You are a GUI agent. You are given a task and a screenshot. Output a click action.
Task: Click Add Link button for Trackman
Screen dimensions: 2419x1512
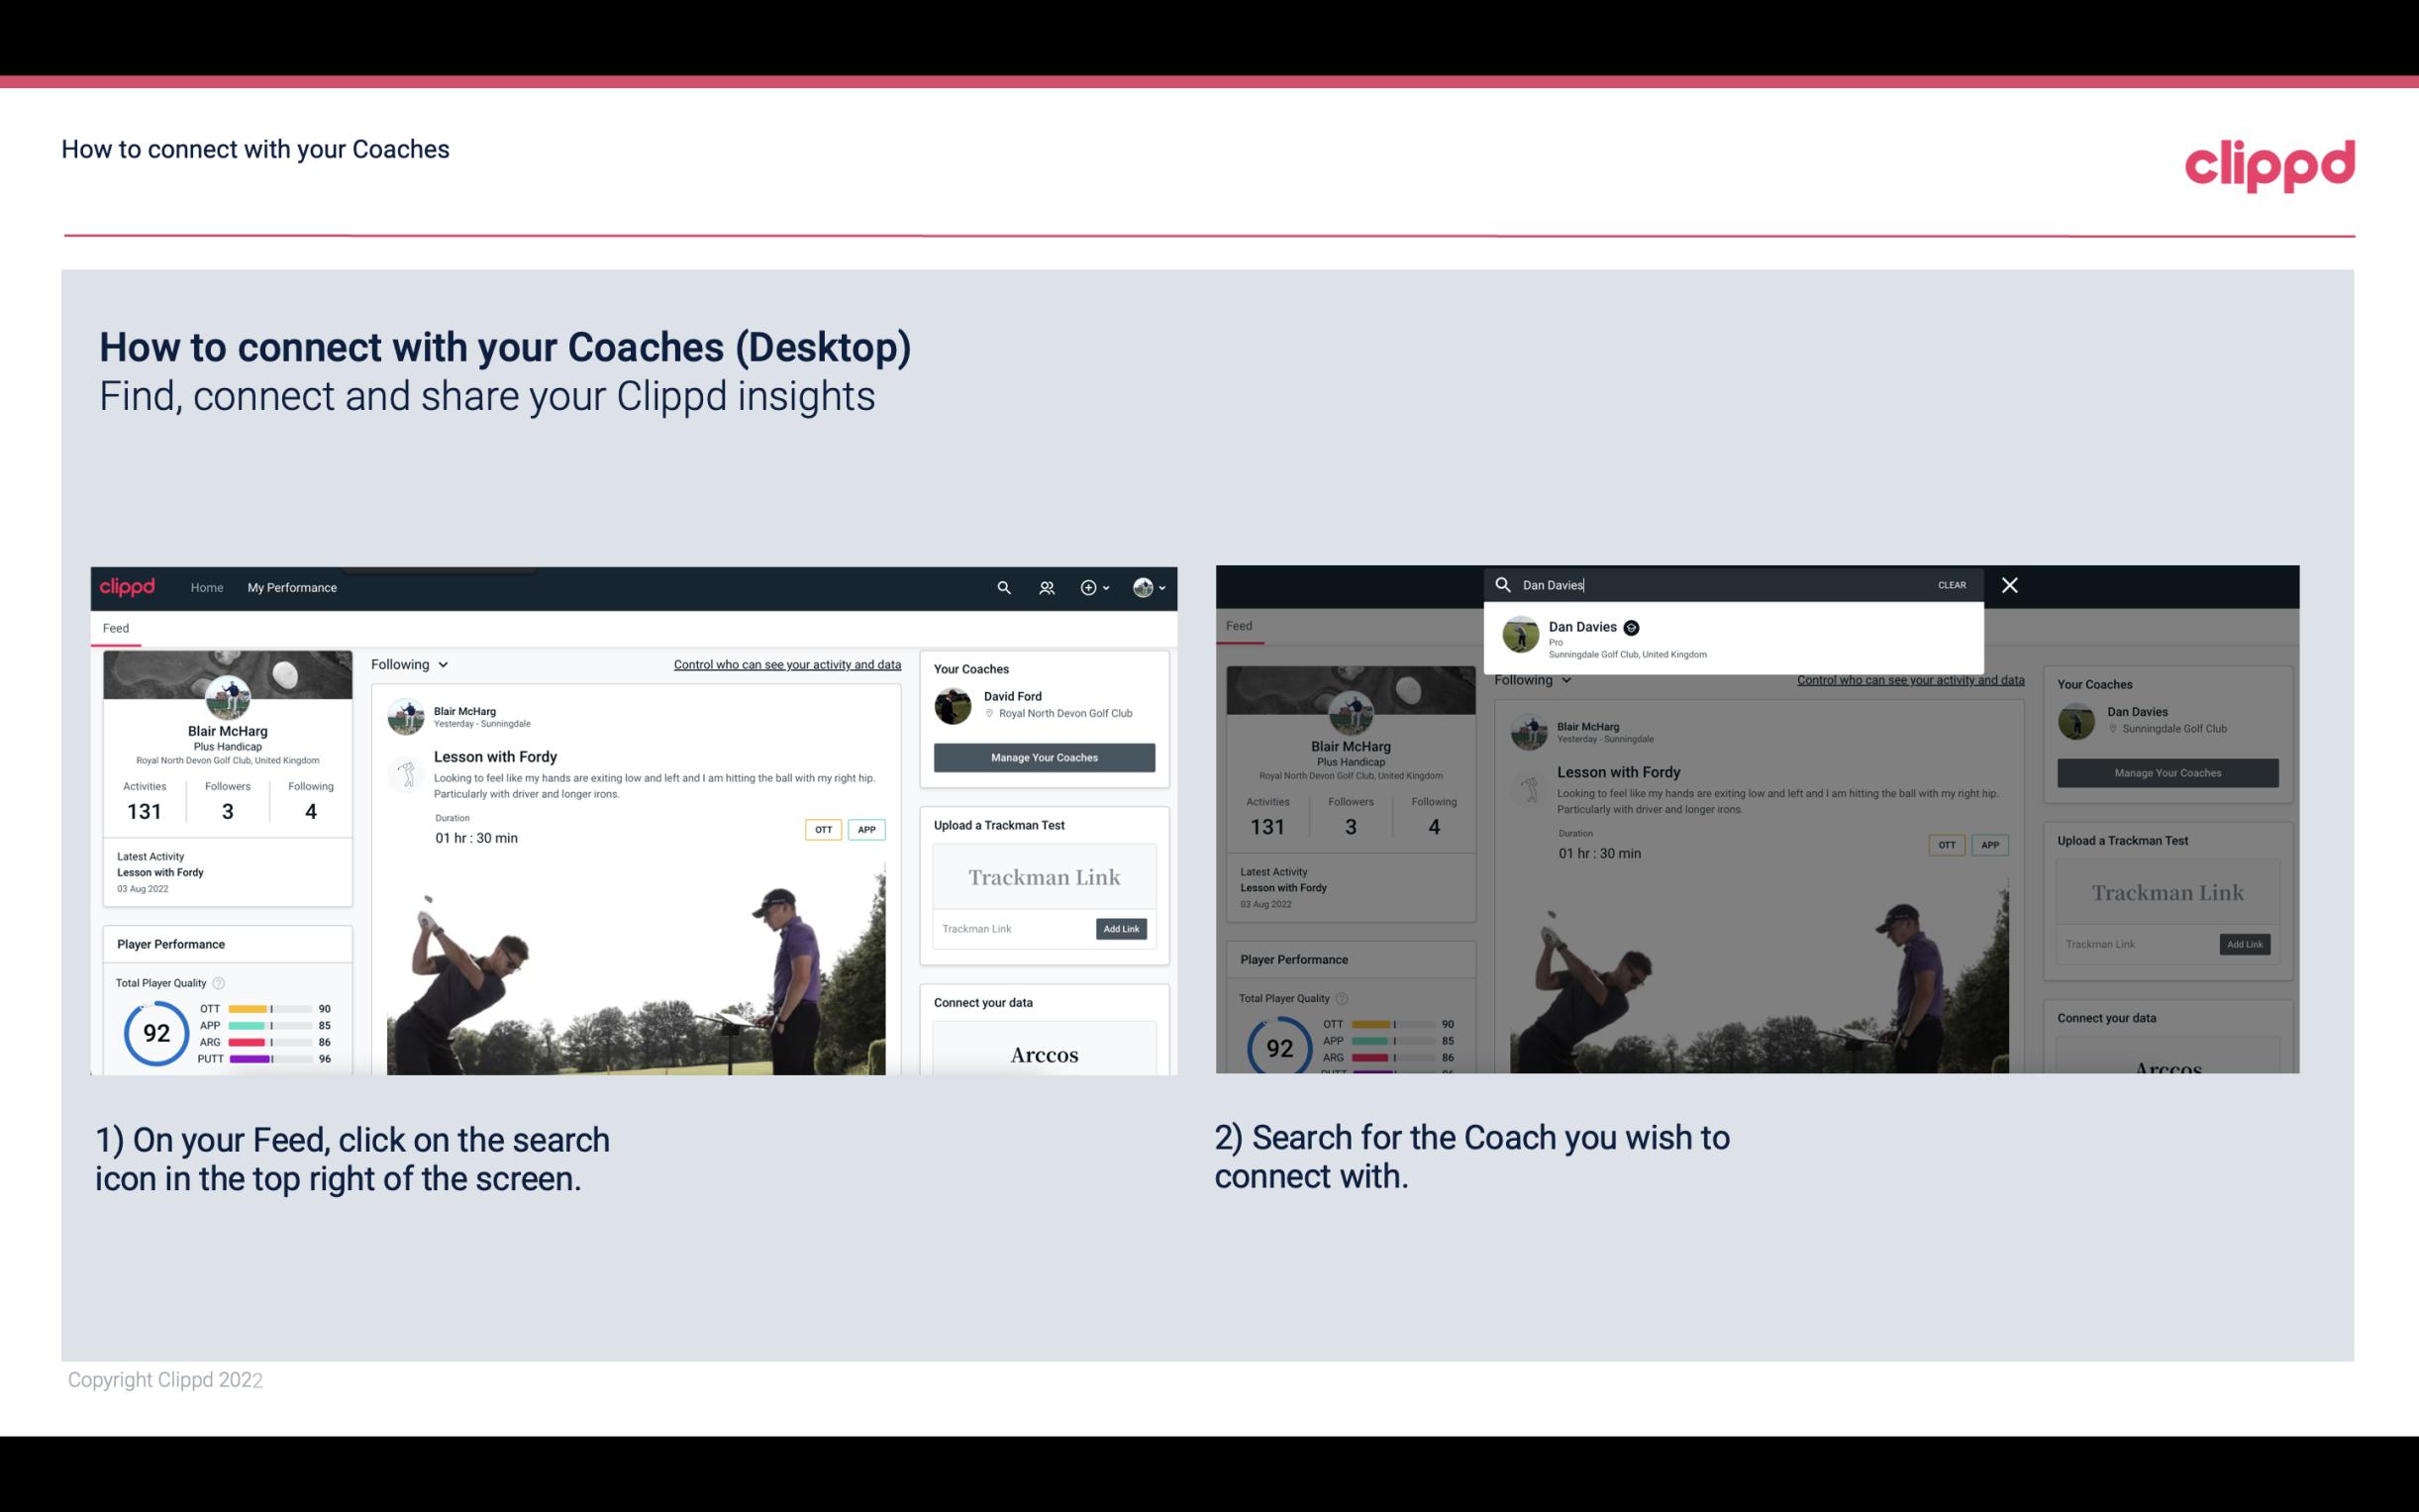click(1122, 929)
